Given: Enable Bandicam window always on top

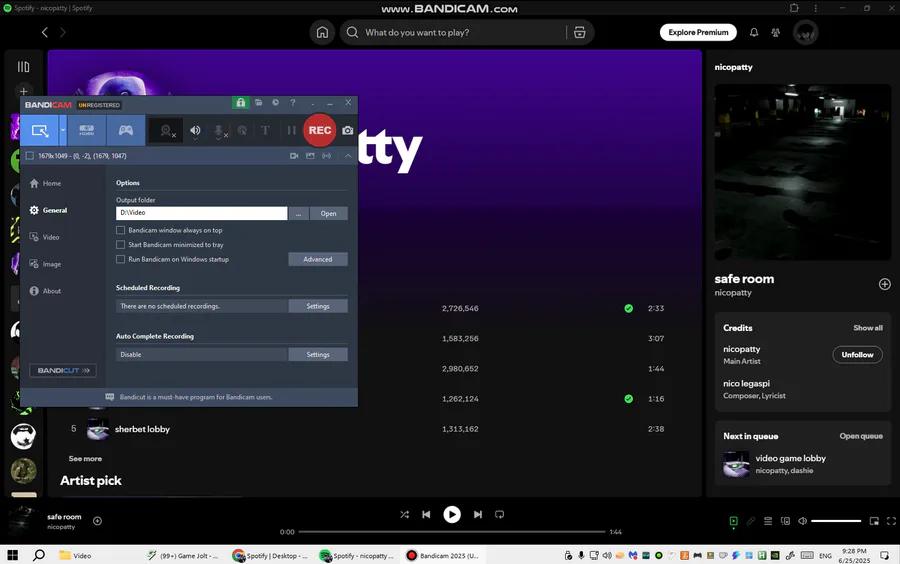Looking at the screenshot, I should point(121,230).
